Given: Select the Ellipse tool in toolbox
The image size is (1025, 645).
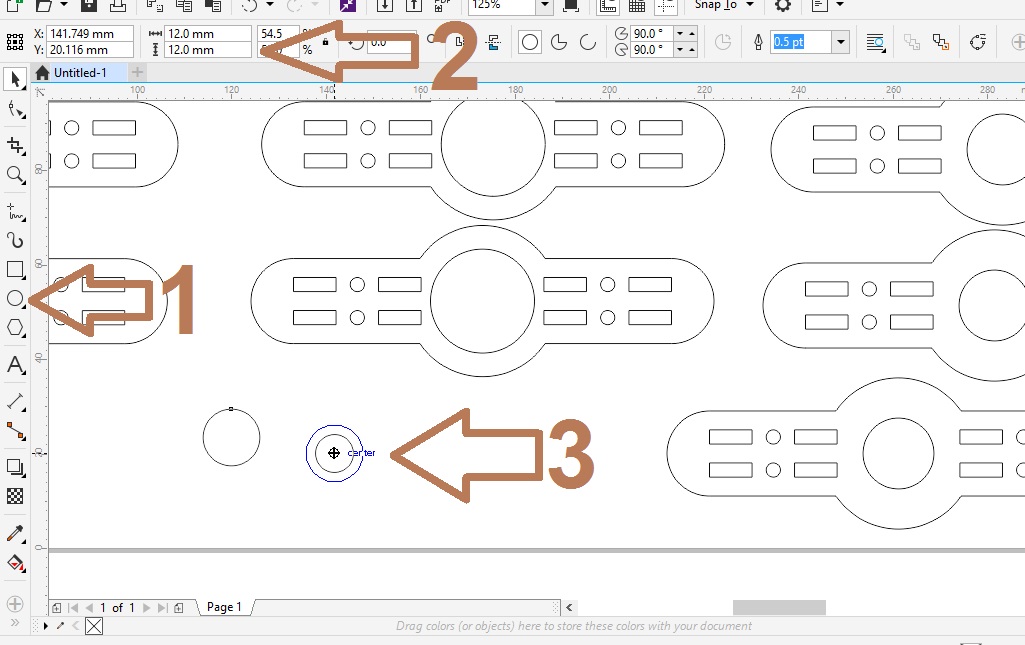Looking at the screenshot, I should tap(15, 299).
